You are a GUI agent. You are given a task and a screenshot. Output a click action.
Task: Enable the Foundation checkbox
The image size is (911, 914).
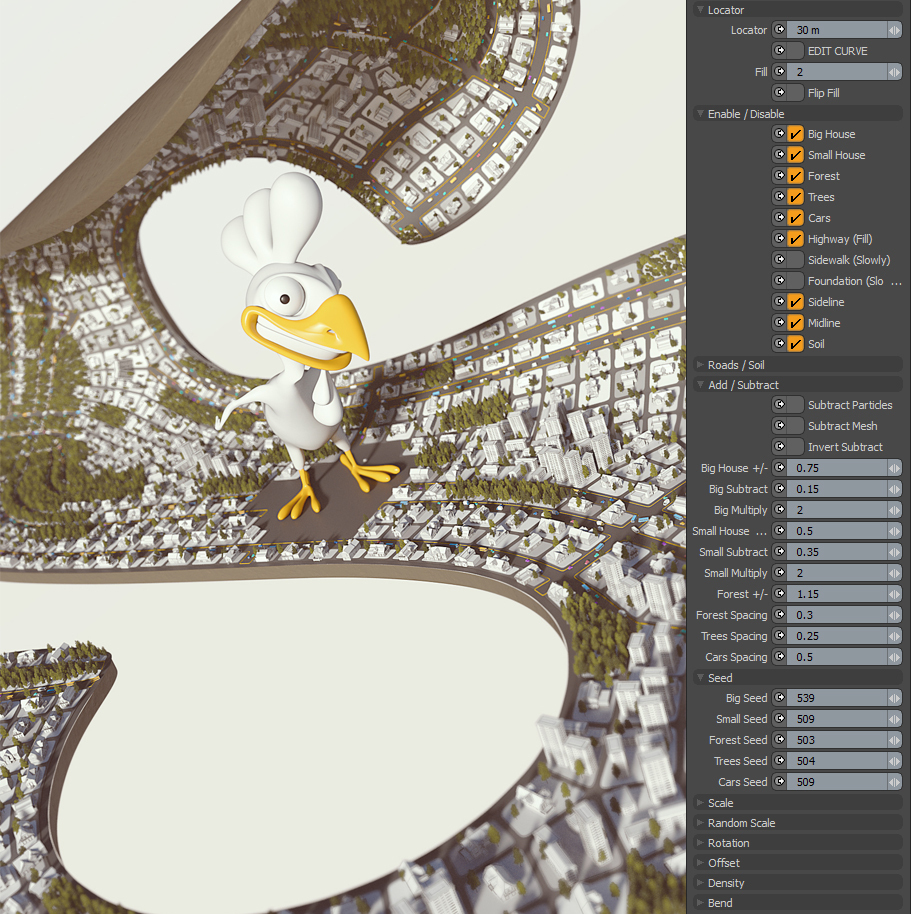[796, 281]
